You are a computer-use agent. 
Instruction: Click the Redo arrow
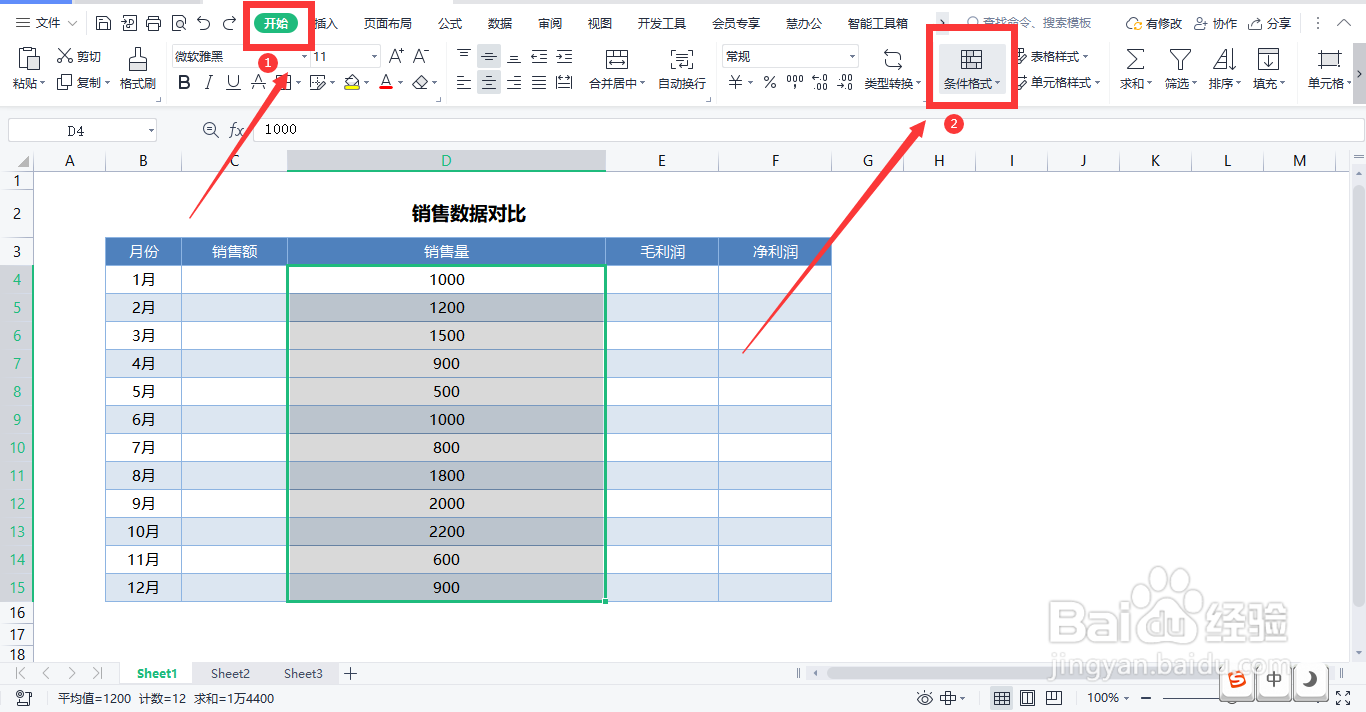pos(230,23)
